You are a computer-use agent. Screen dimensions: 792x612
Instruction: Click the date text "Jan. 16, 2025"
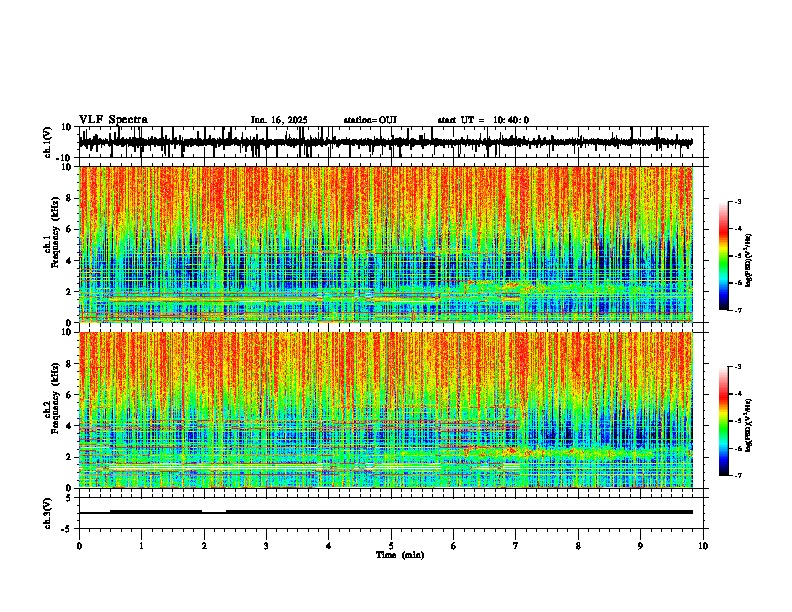pyautogui.click(x=279, y=120)
